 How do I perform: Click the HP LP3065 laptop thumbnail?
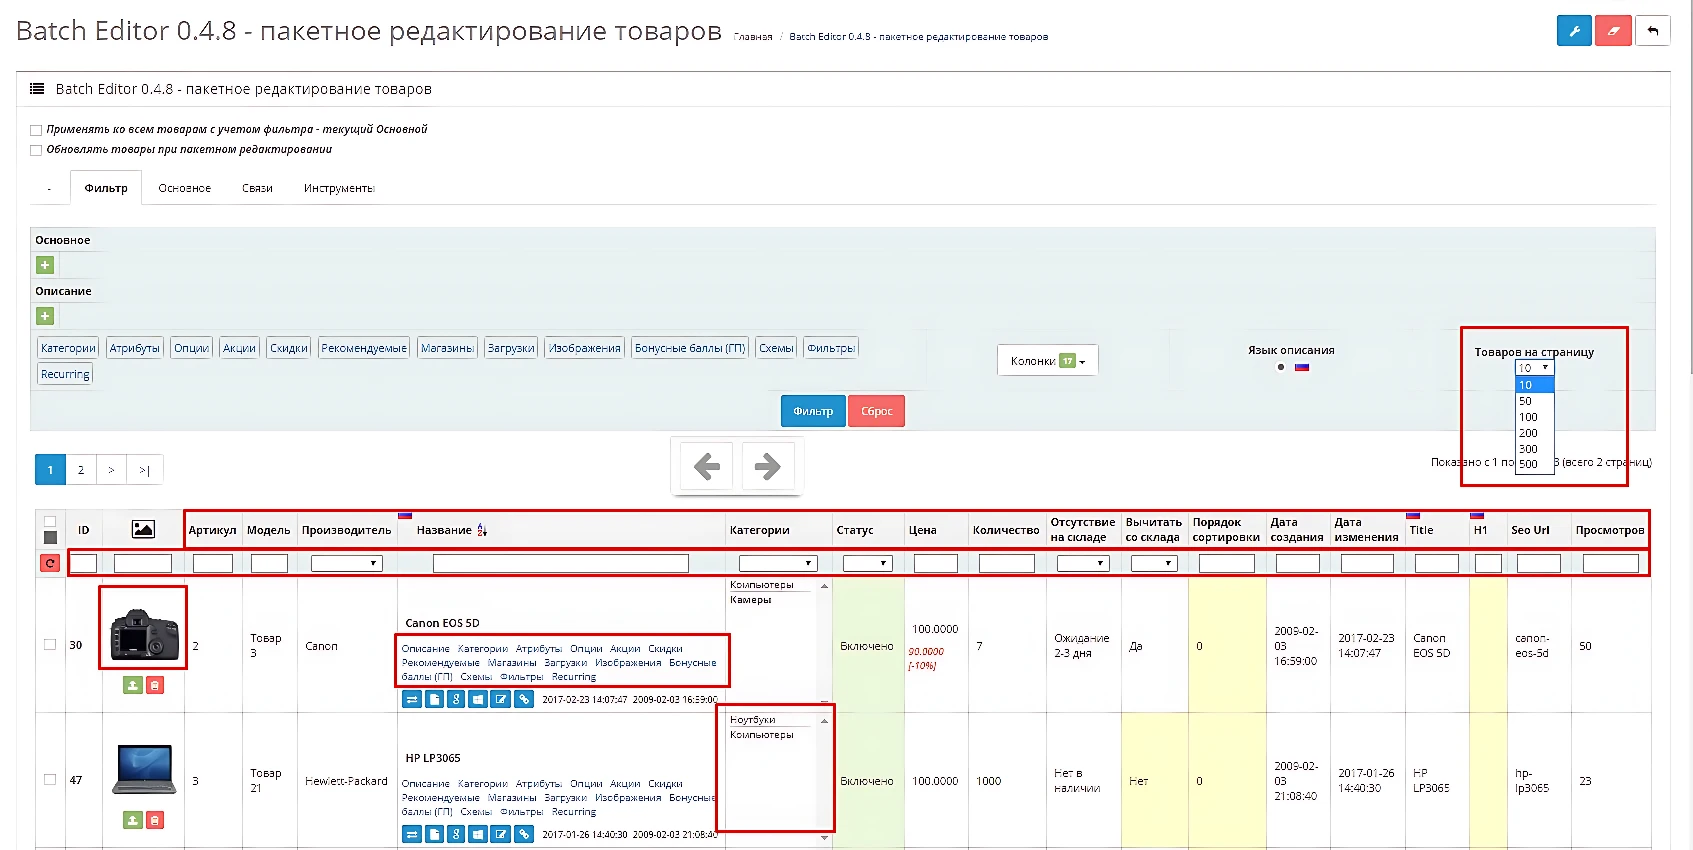145,769
